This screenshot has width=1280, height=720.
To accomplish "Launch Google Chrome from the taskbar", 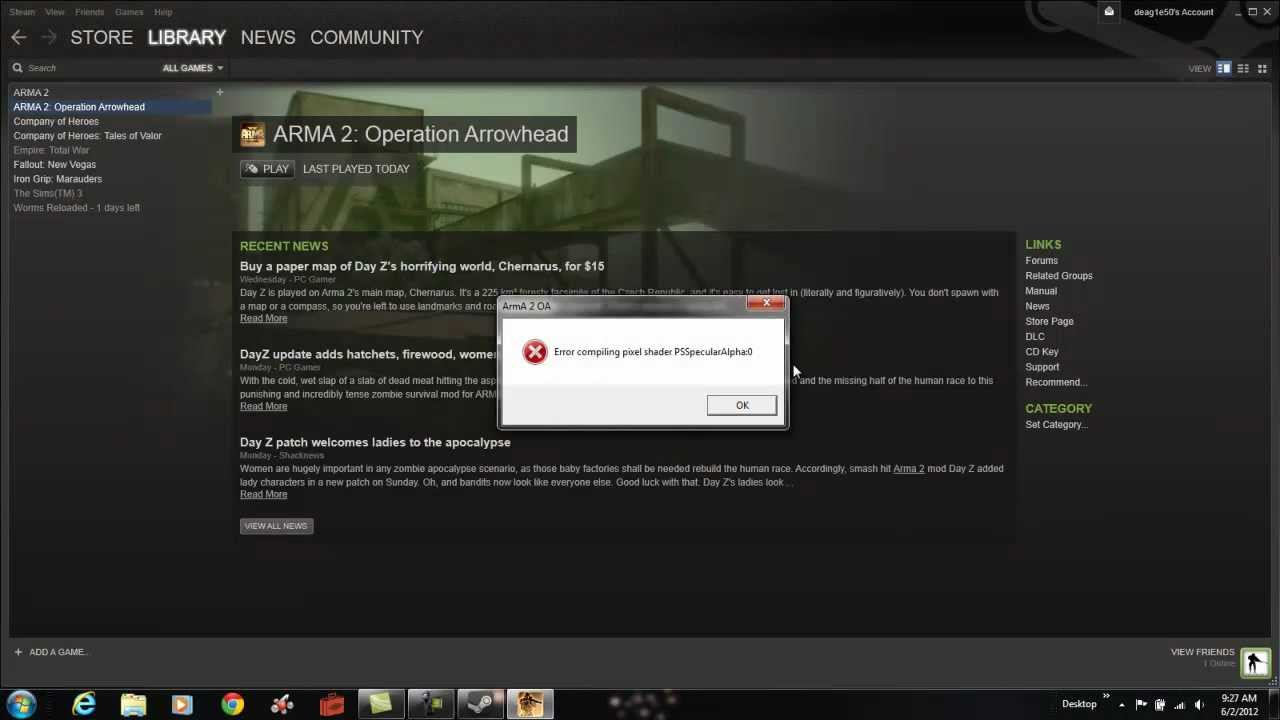I will click(232, 704).
